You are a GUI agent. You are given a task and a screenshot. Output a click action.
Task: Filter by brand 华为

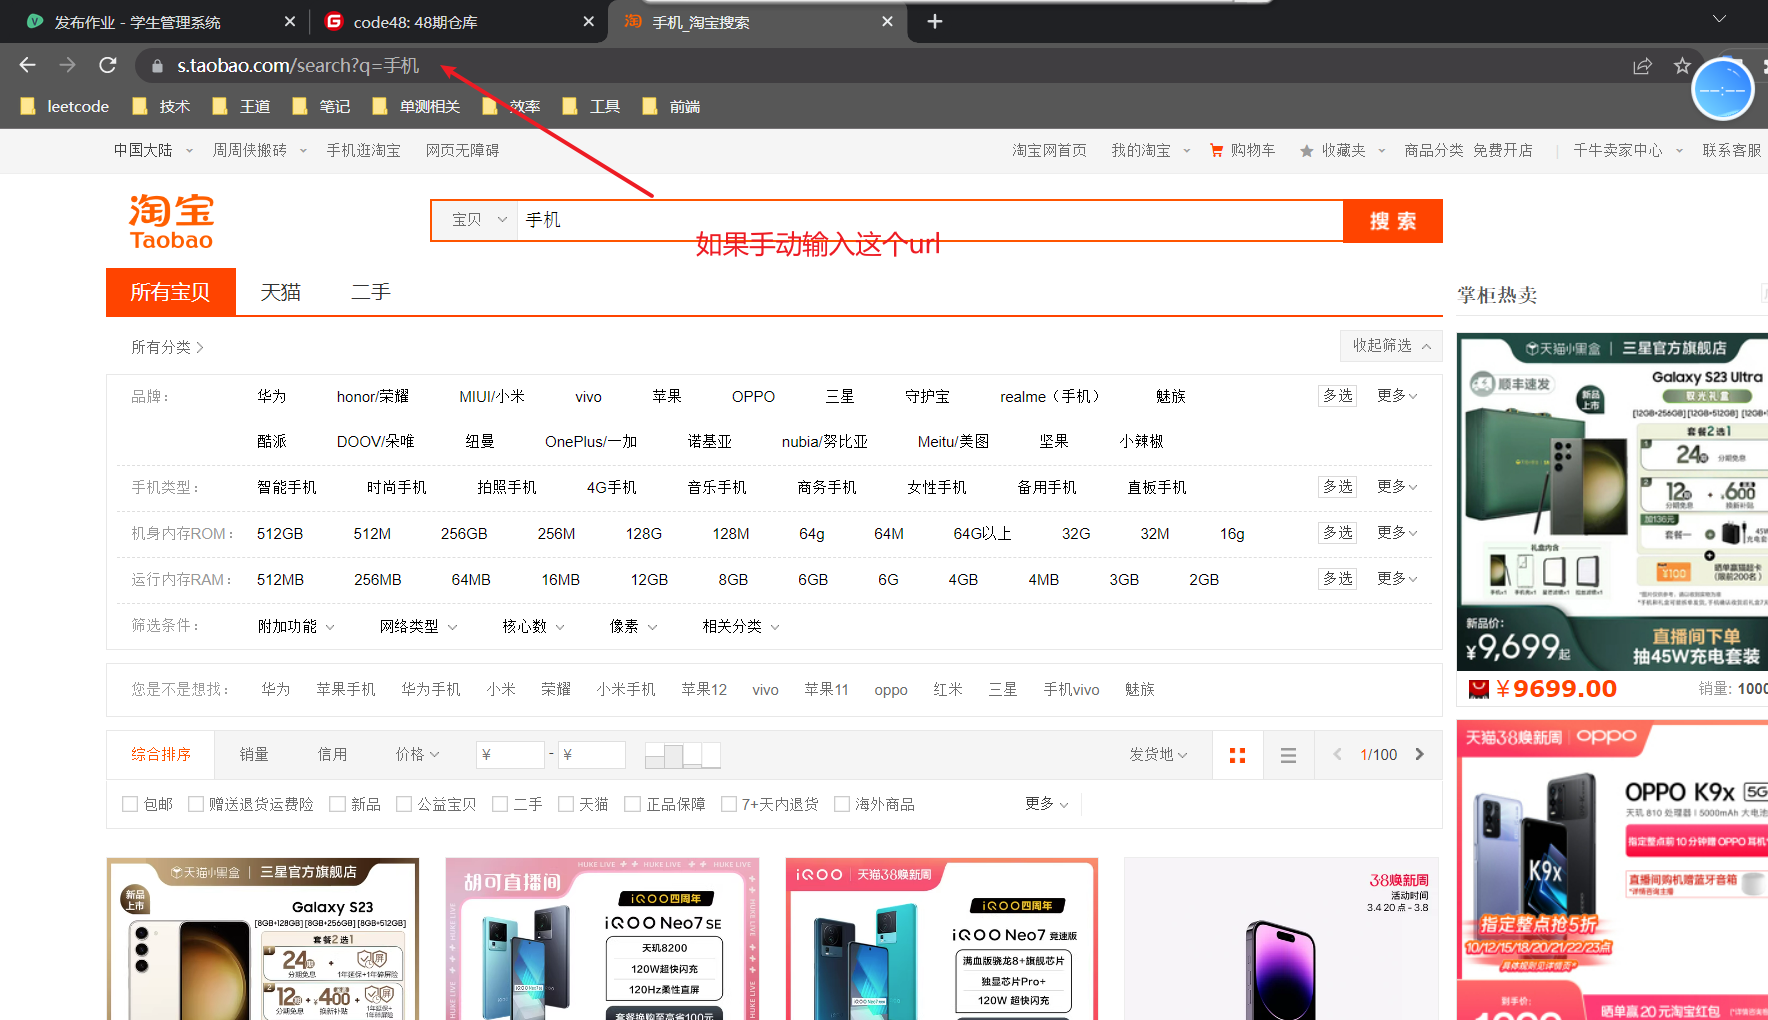click(271, 396)
